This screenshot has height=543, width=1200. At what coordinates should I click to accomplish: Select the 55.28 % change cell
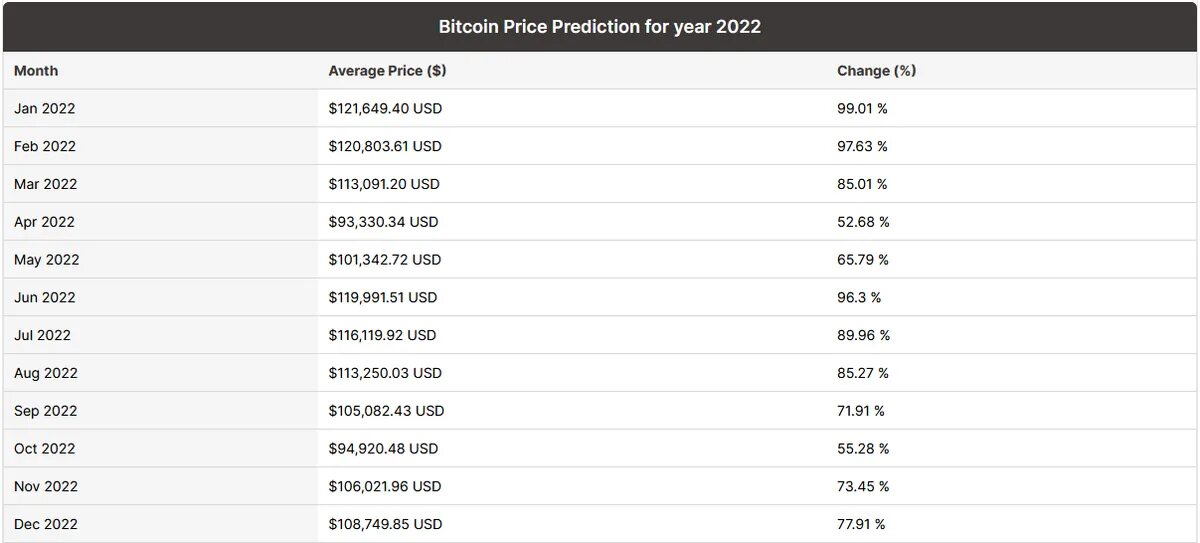[x=863, y=449]
